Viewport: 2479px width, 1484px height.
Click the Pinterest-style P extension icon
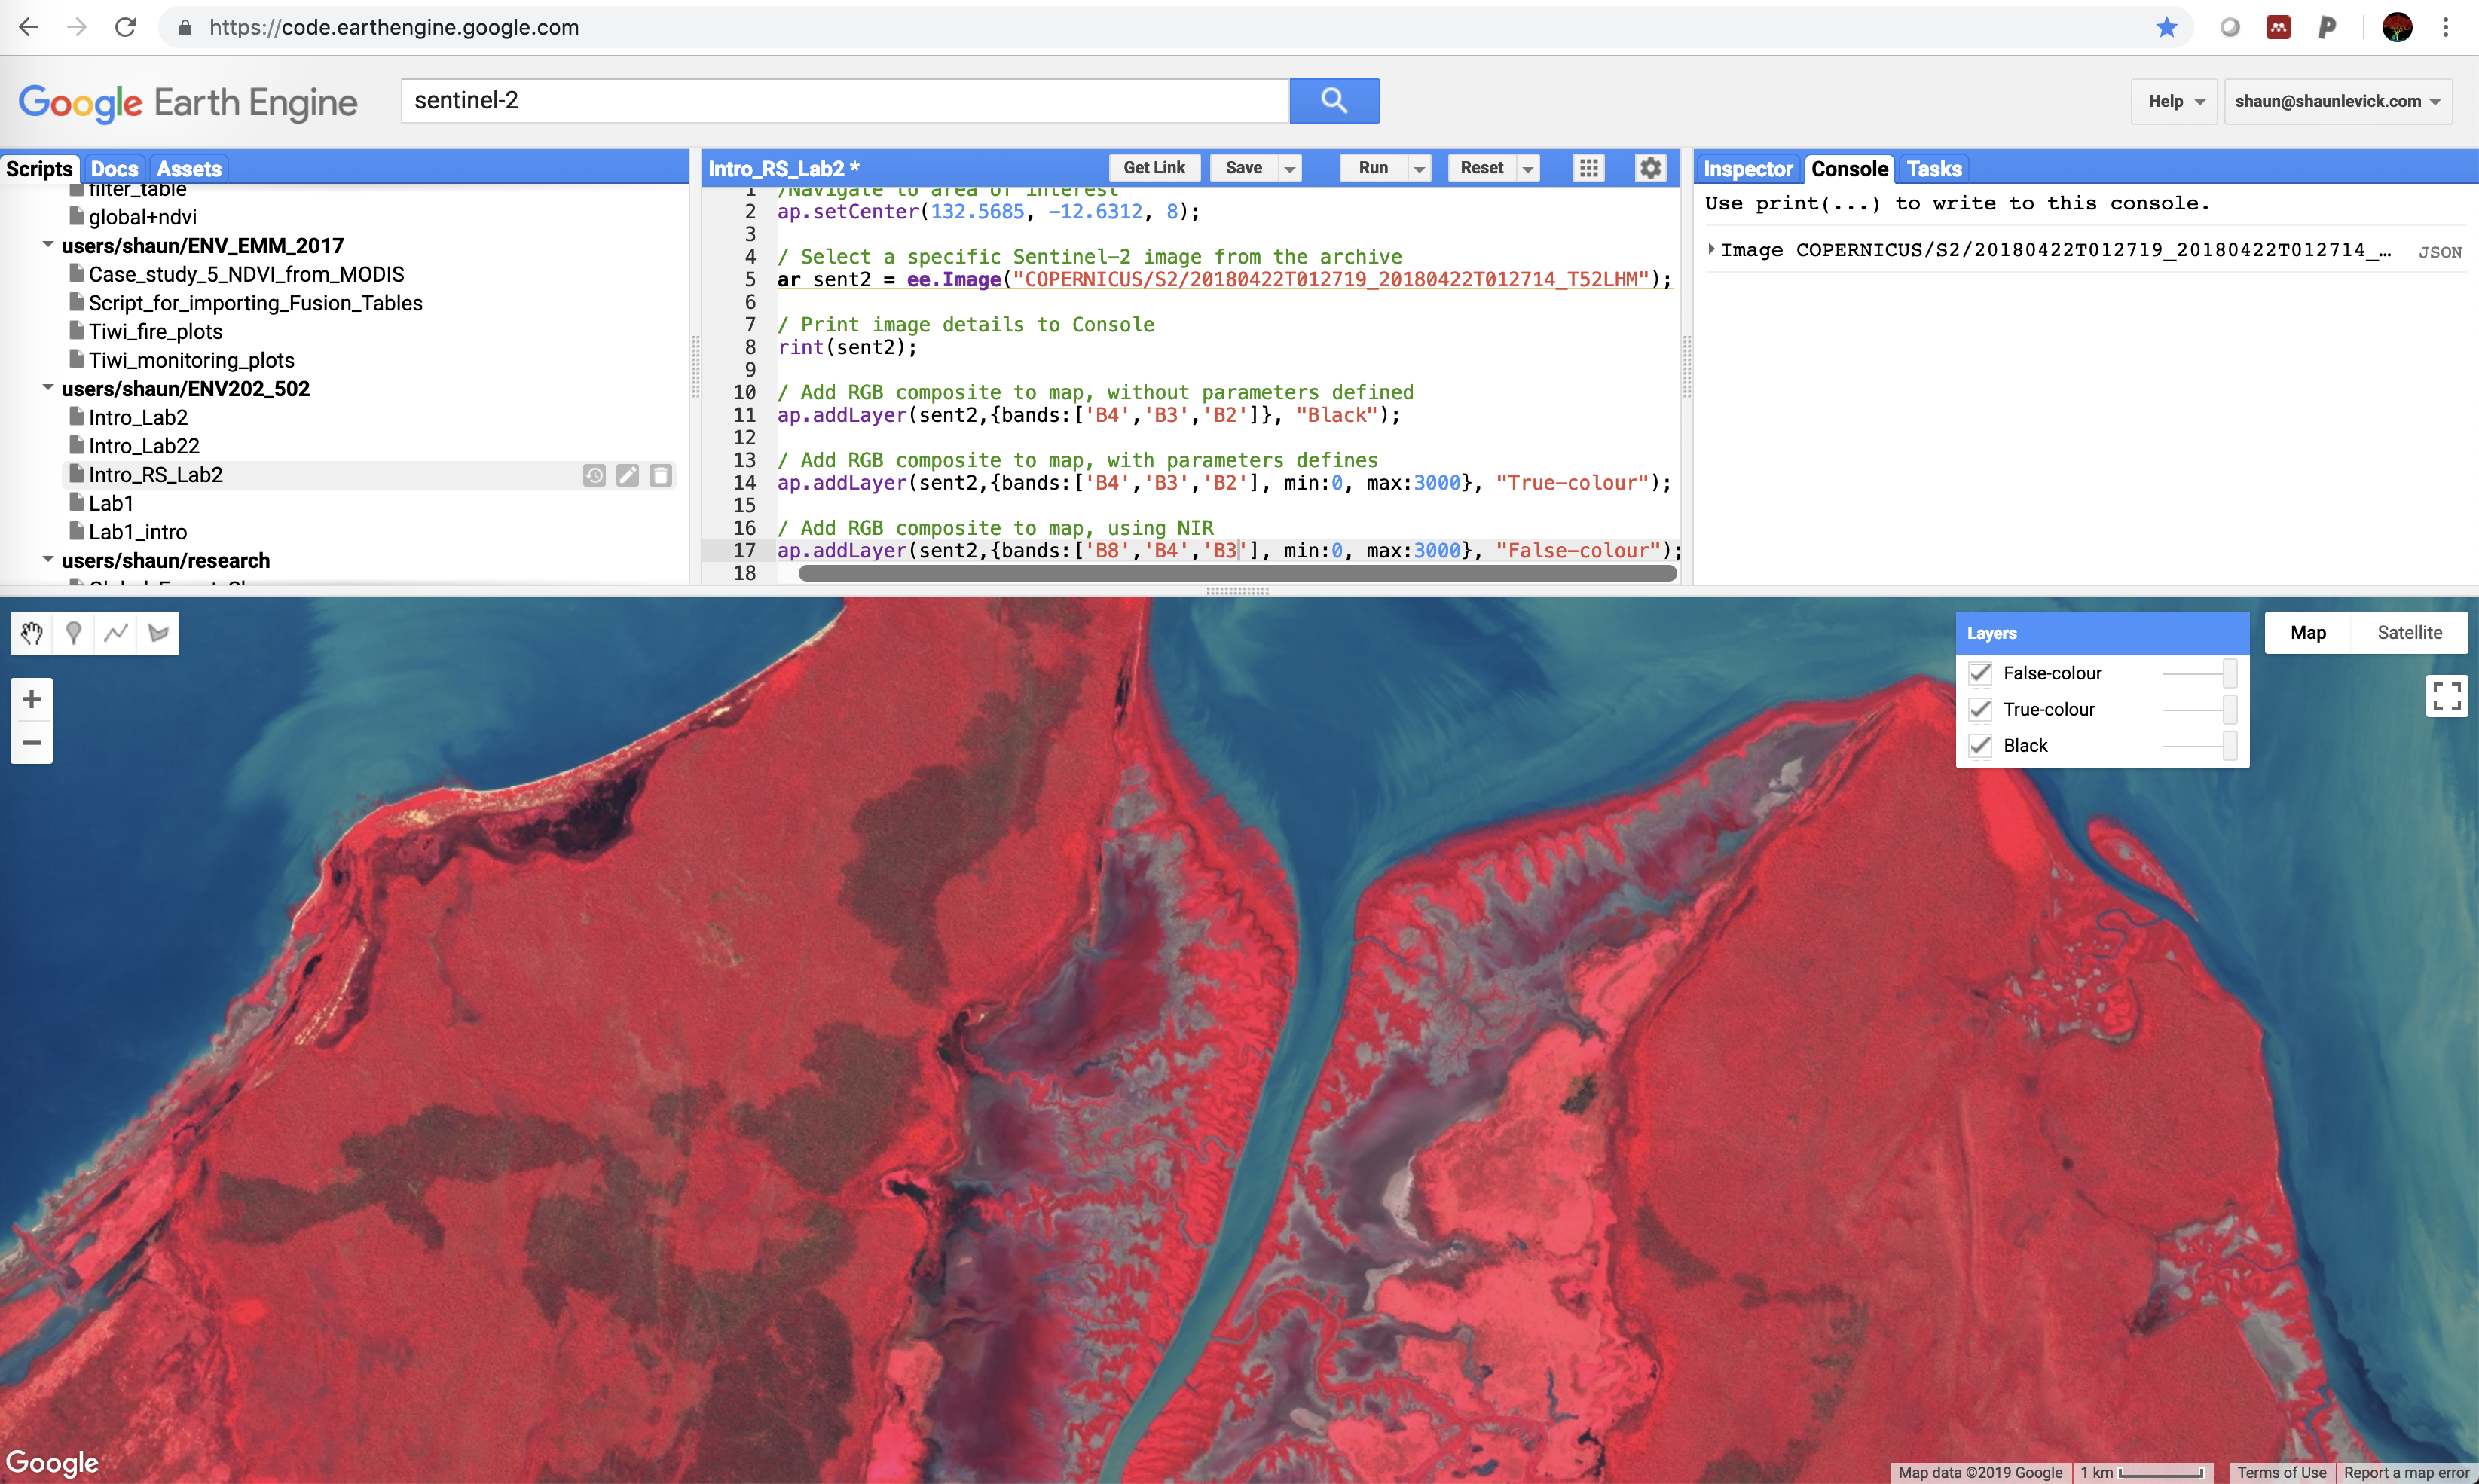click(x=2327, y=27)
